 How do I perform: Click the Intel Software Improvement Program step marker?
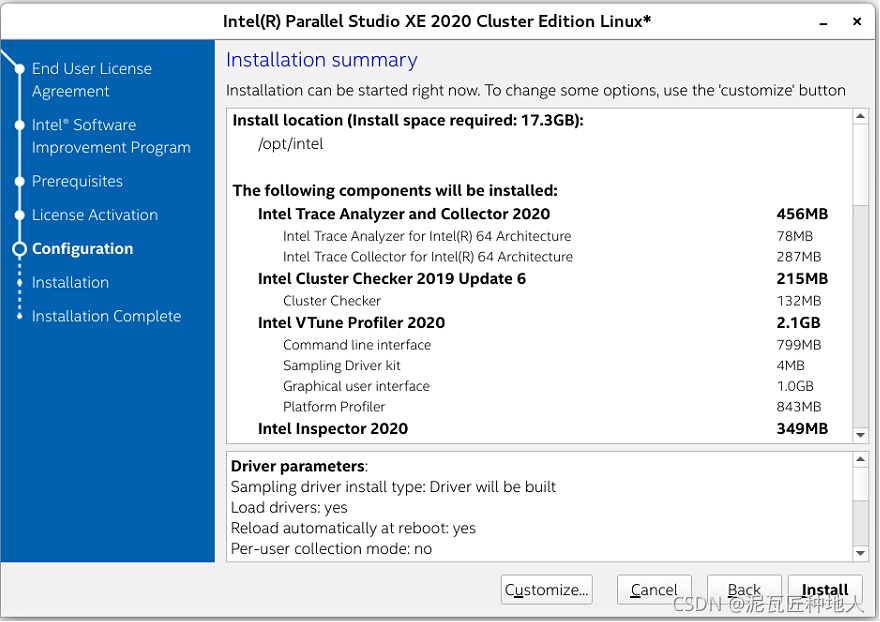pyautogui.click(x=20, y=125)
